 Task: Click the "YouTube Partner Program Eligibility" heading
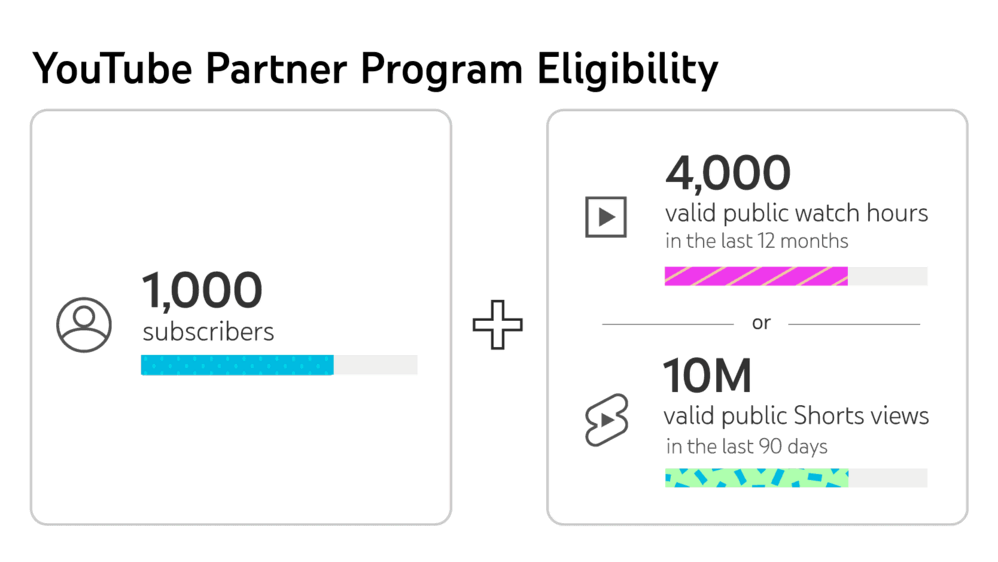click(375, 70)
